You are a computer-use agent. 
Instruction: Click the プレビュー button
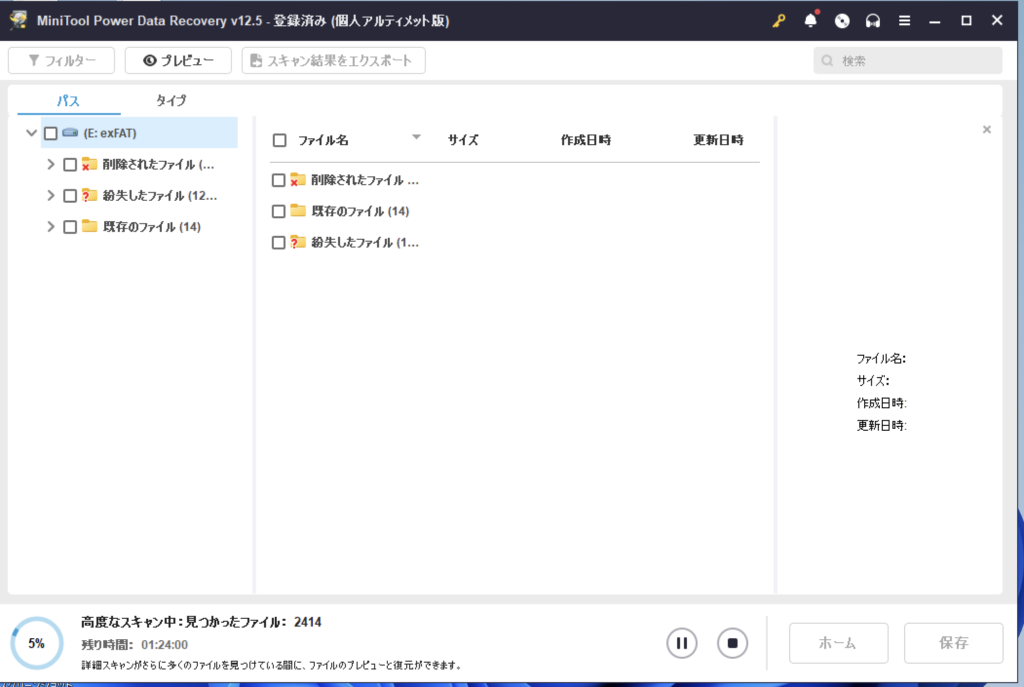(178, 61)
